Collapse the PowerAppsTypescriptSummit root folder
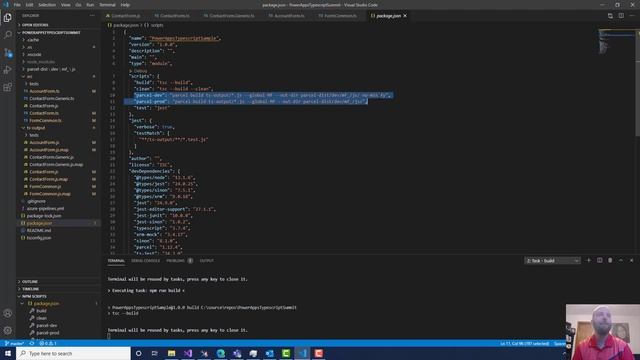 51,33
